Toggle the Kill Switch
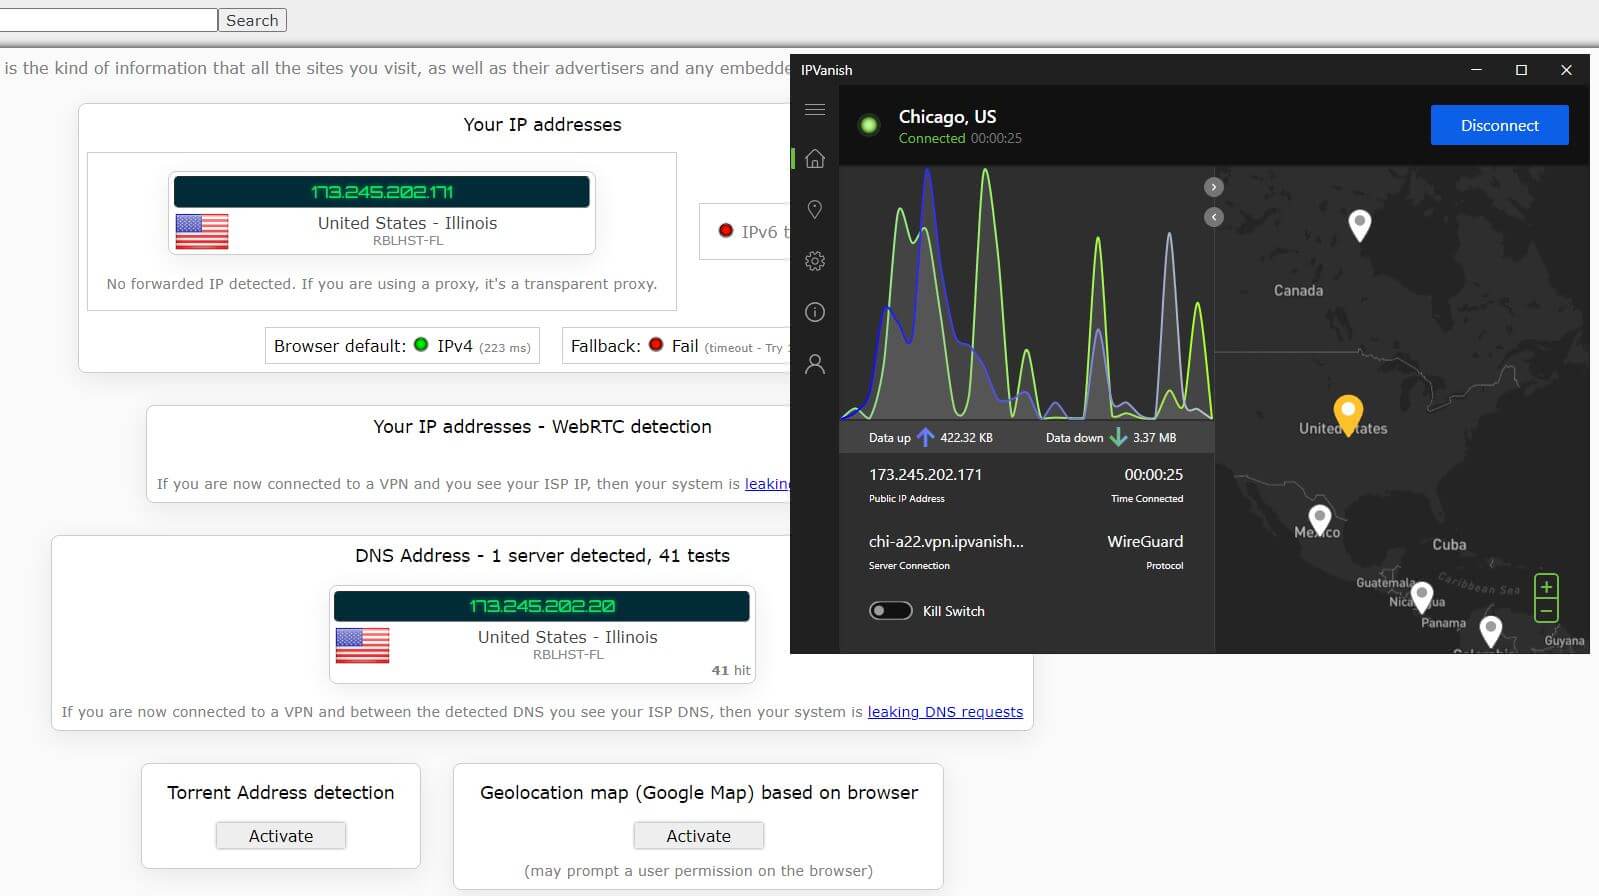1599x896 pixels. tap(890, 611)
